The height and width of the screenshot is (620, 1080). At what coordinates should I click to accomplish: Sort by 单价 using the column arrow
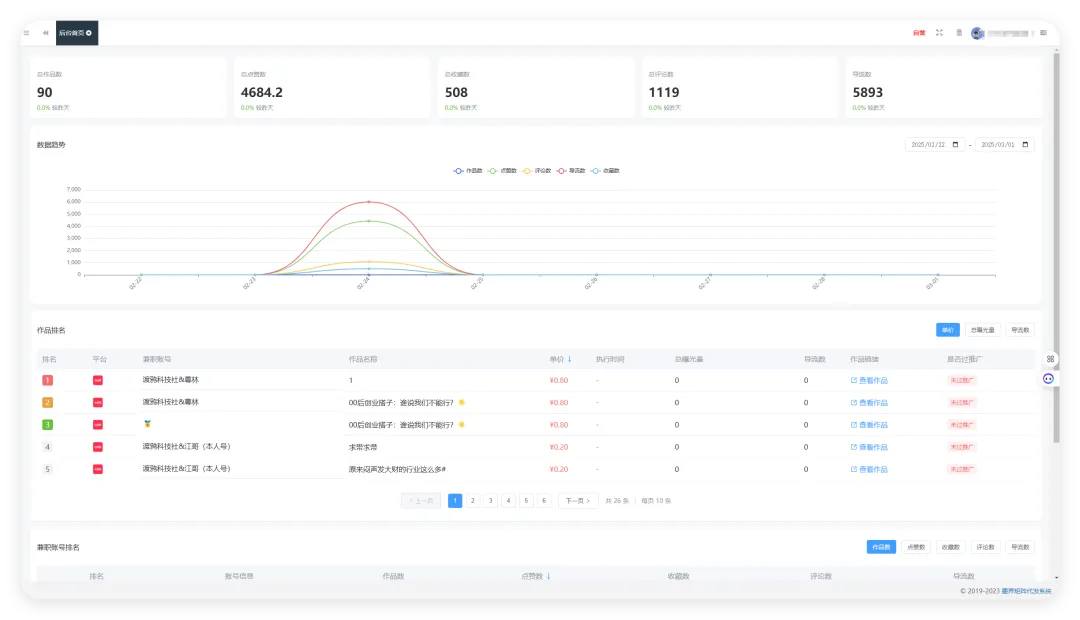570,359
